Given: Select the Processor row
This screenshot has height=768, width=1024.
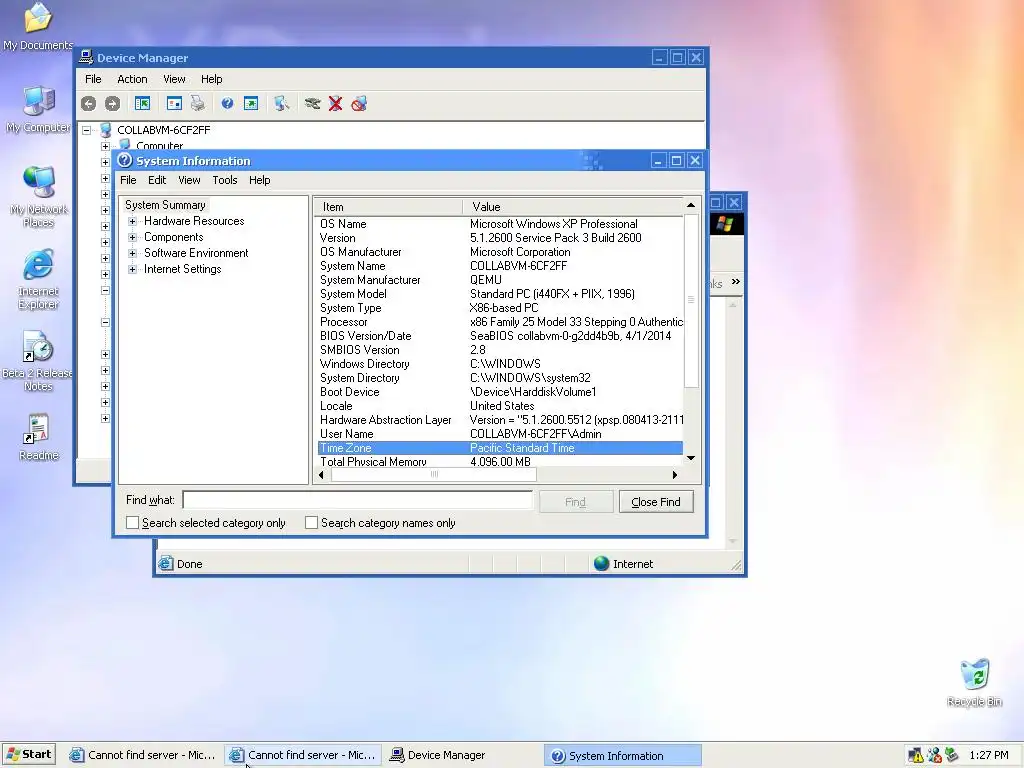Looking at the screenshot, I should (x=500, y=322).
